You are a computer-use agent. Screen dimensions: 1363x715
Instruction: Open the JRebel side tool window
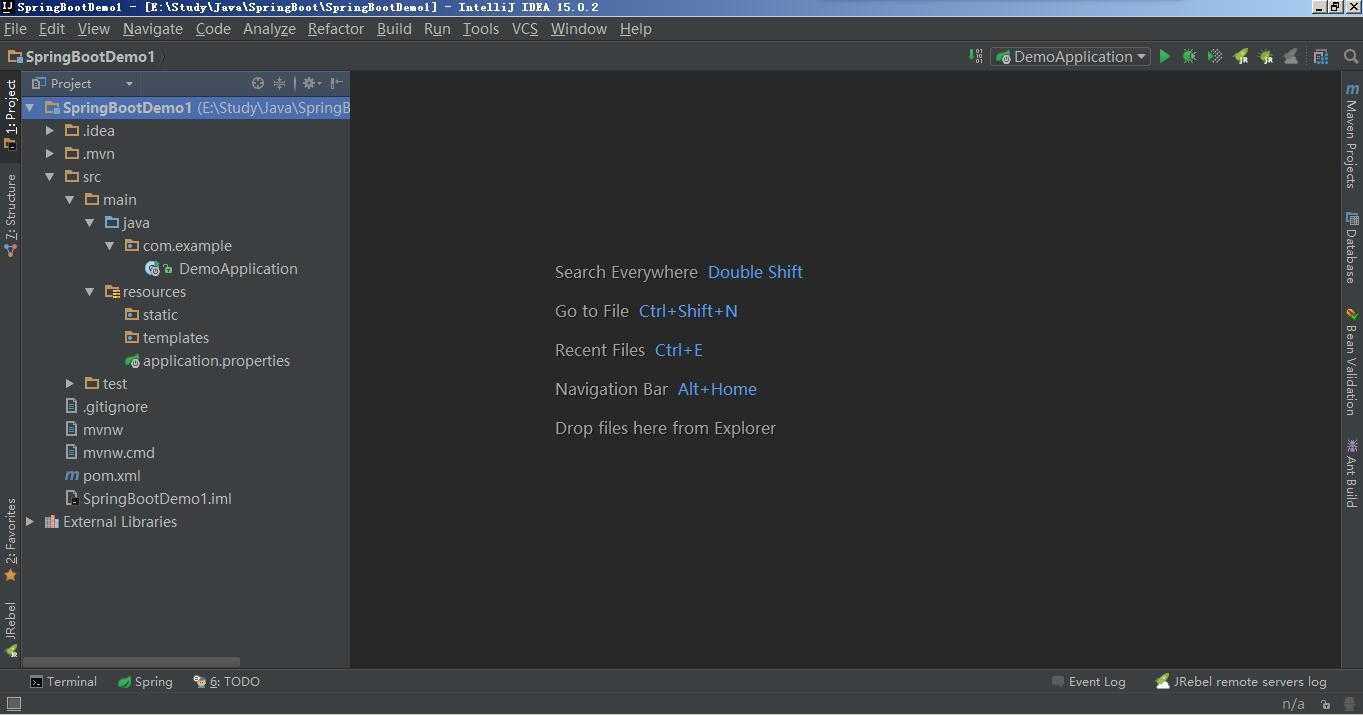click(11, 629)
